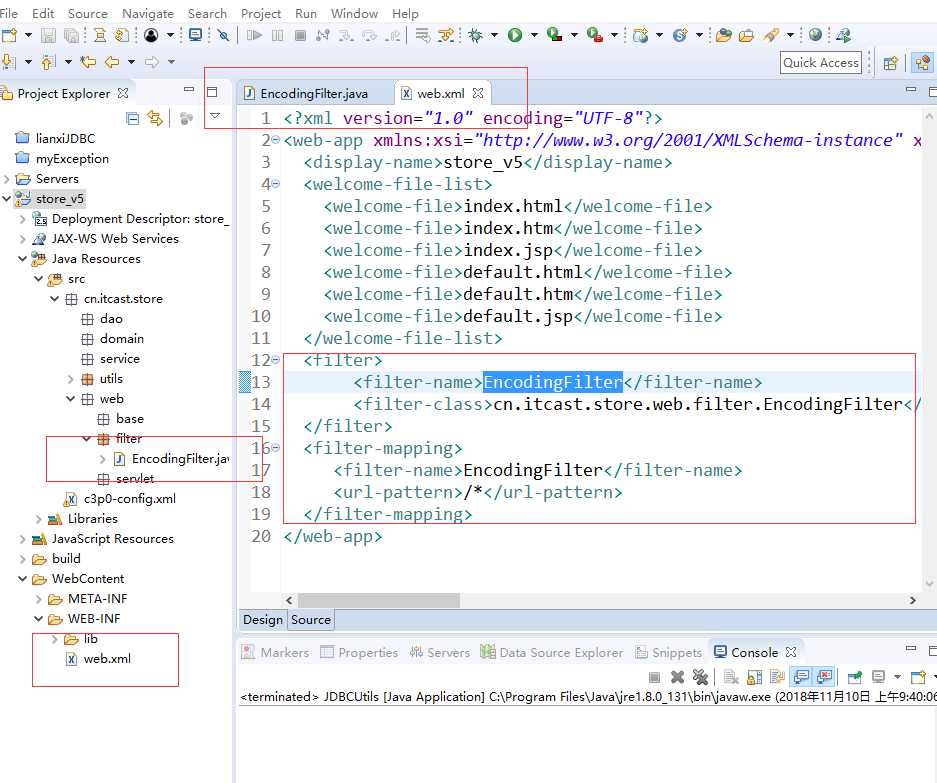Click the New Servlet blue S icon
This screenshot has width=937, height=783.
click(x=680, y=35)
